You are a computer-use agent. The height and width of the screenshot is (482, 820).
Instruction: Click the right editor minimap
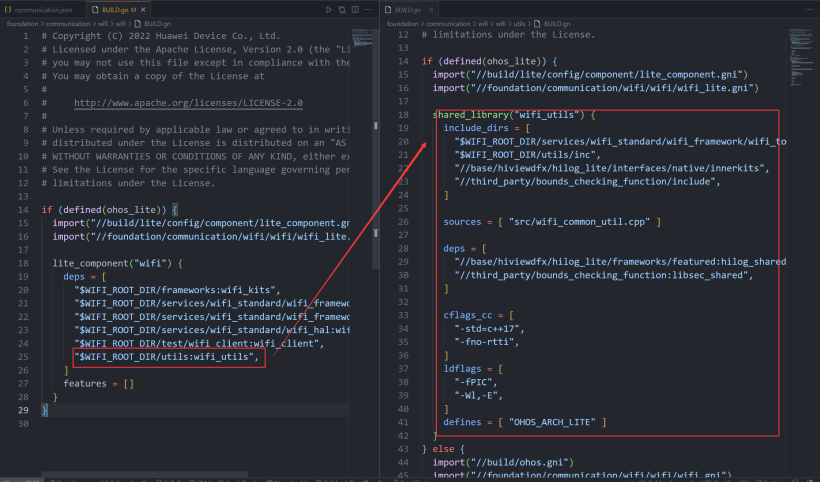tap(801, 58)
